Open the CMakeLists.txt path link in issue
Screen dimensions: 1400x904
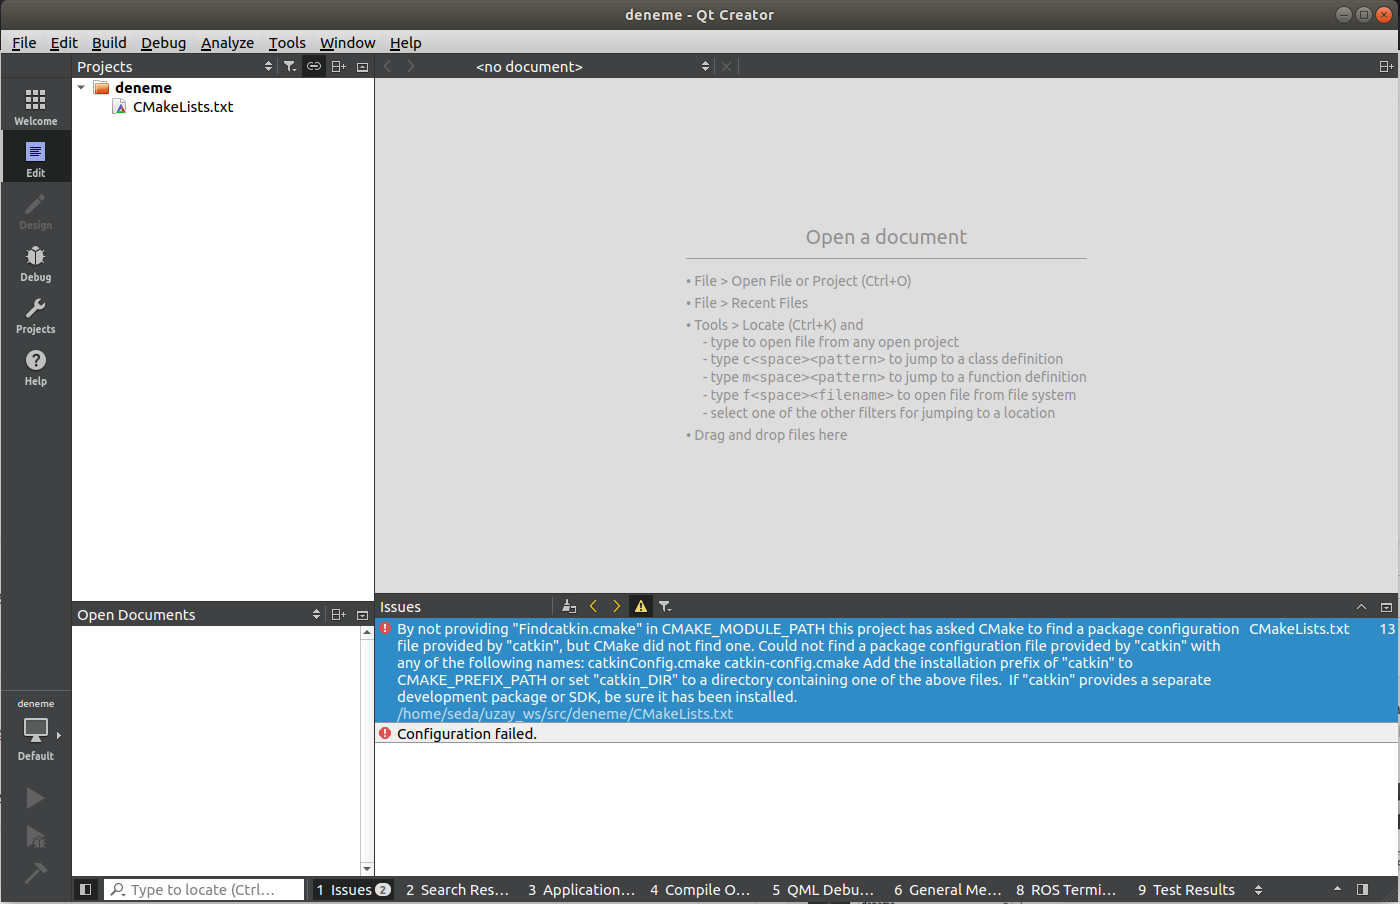565,714
